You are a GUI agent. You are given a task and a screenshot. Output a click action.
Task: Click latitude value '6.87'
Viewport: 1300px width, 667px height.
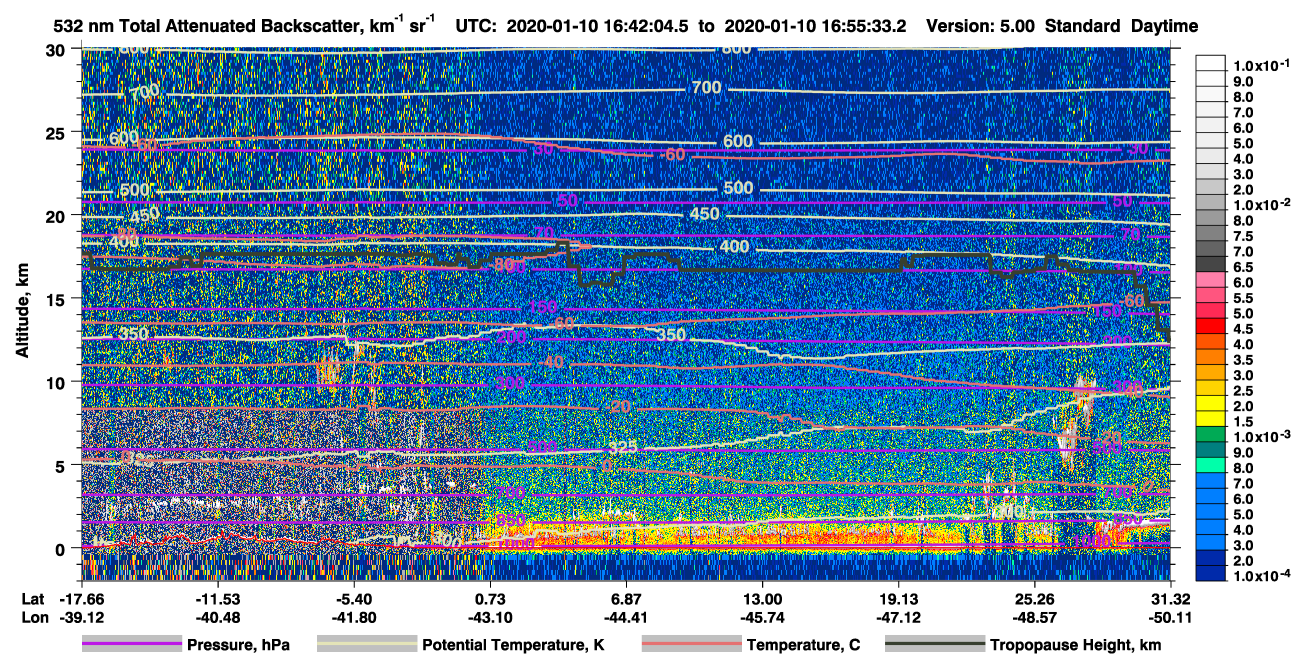(626, 598)
